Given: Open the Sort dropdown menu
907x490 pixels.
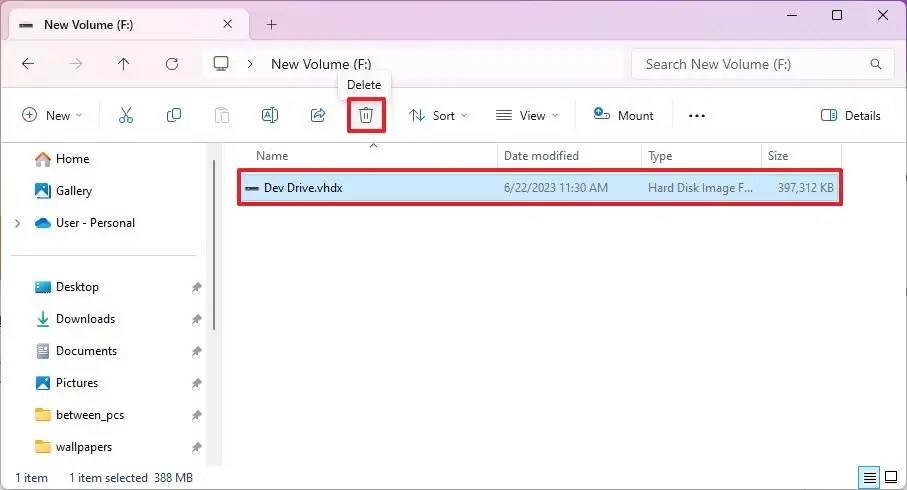Looking at the screenshot, I should point(438,116).
